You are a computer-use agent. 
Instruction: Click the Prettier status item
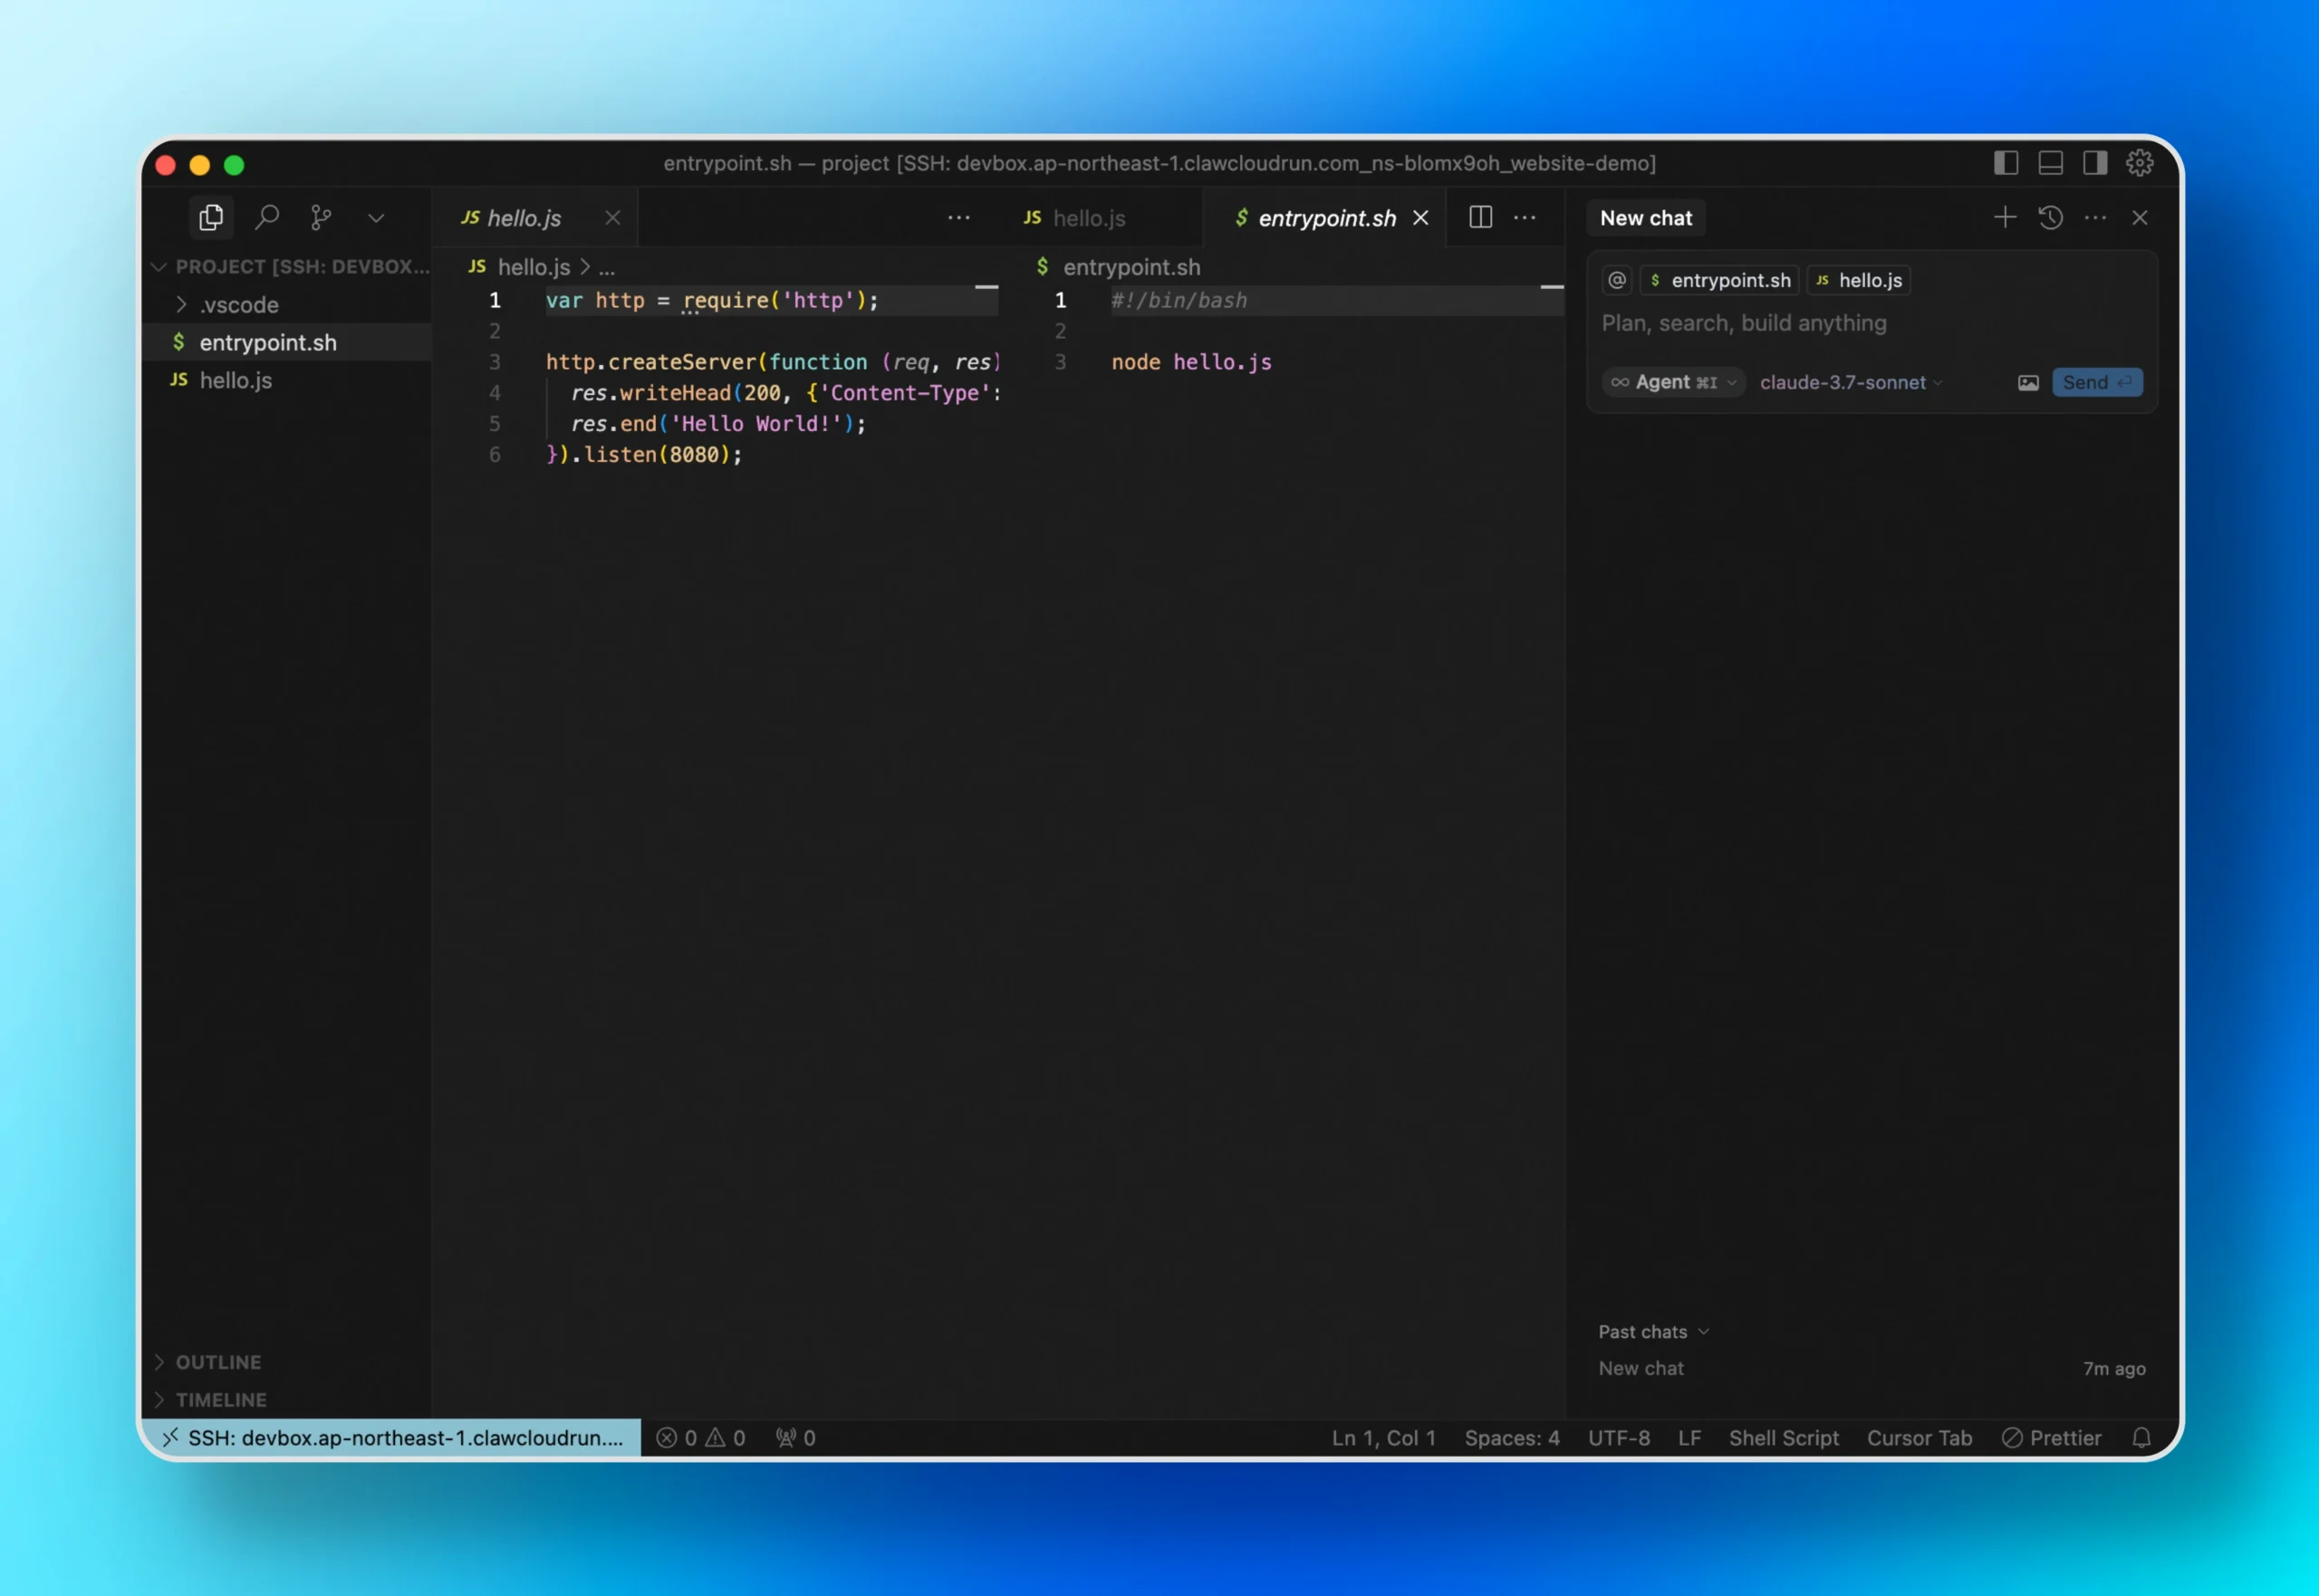(2051, 1437)
